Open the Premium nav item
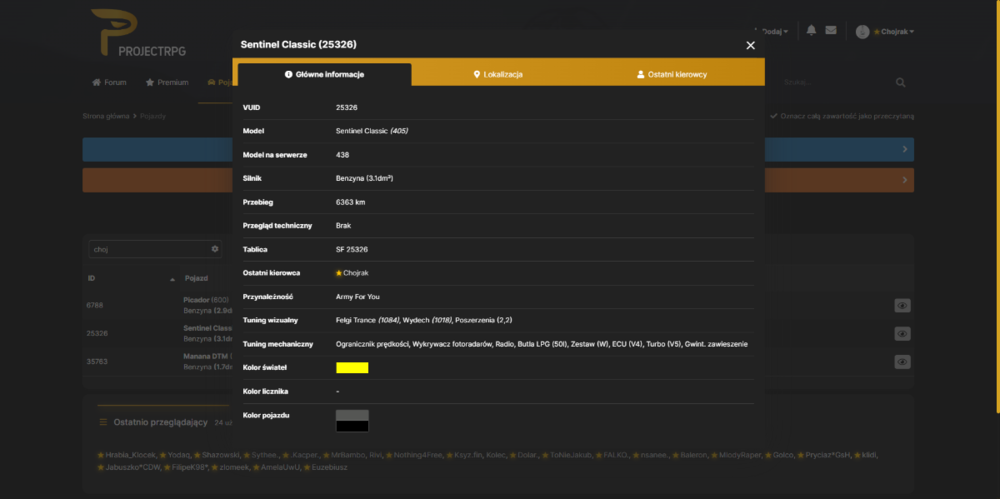Screen dimensions: 1000x499 (x=167, y=82)
